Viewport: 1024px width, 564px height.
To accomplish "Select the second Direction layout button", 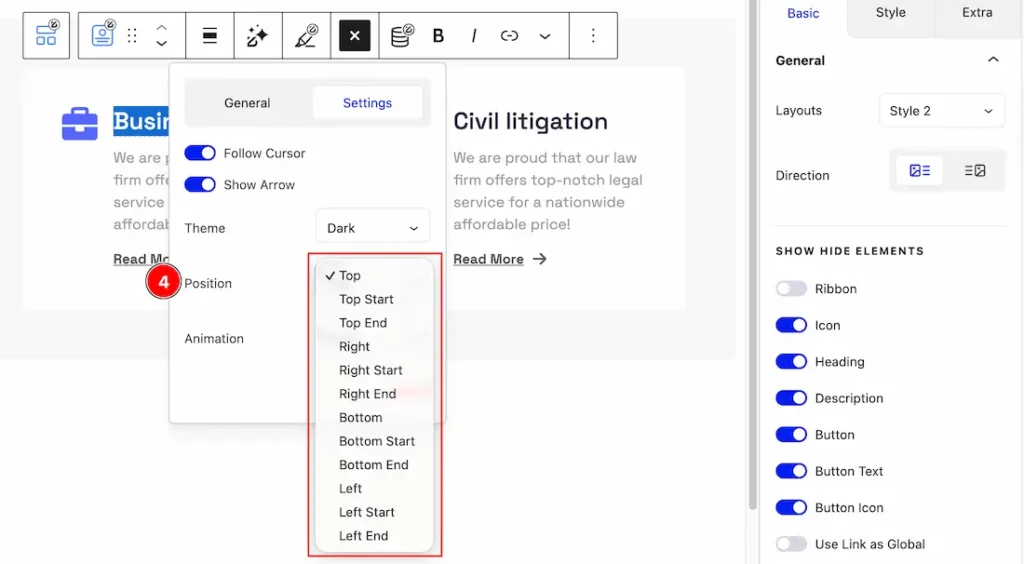I will pos(975,171).
